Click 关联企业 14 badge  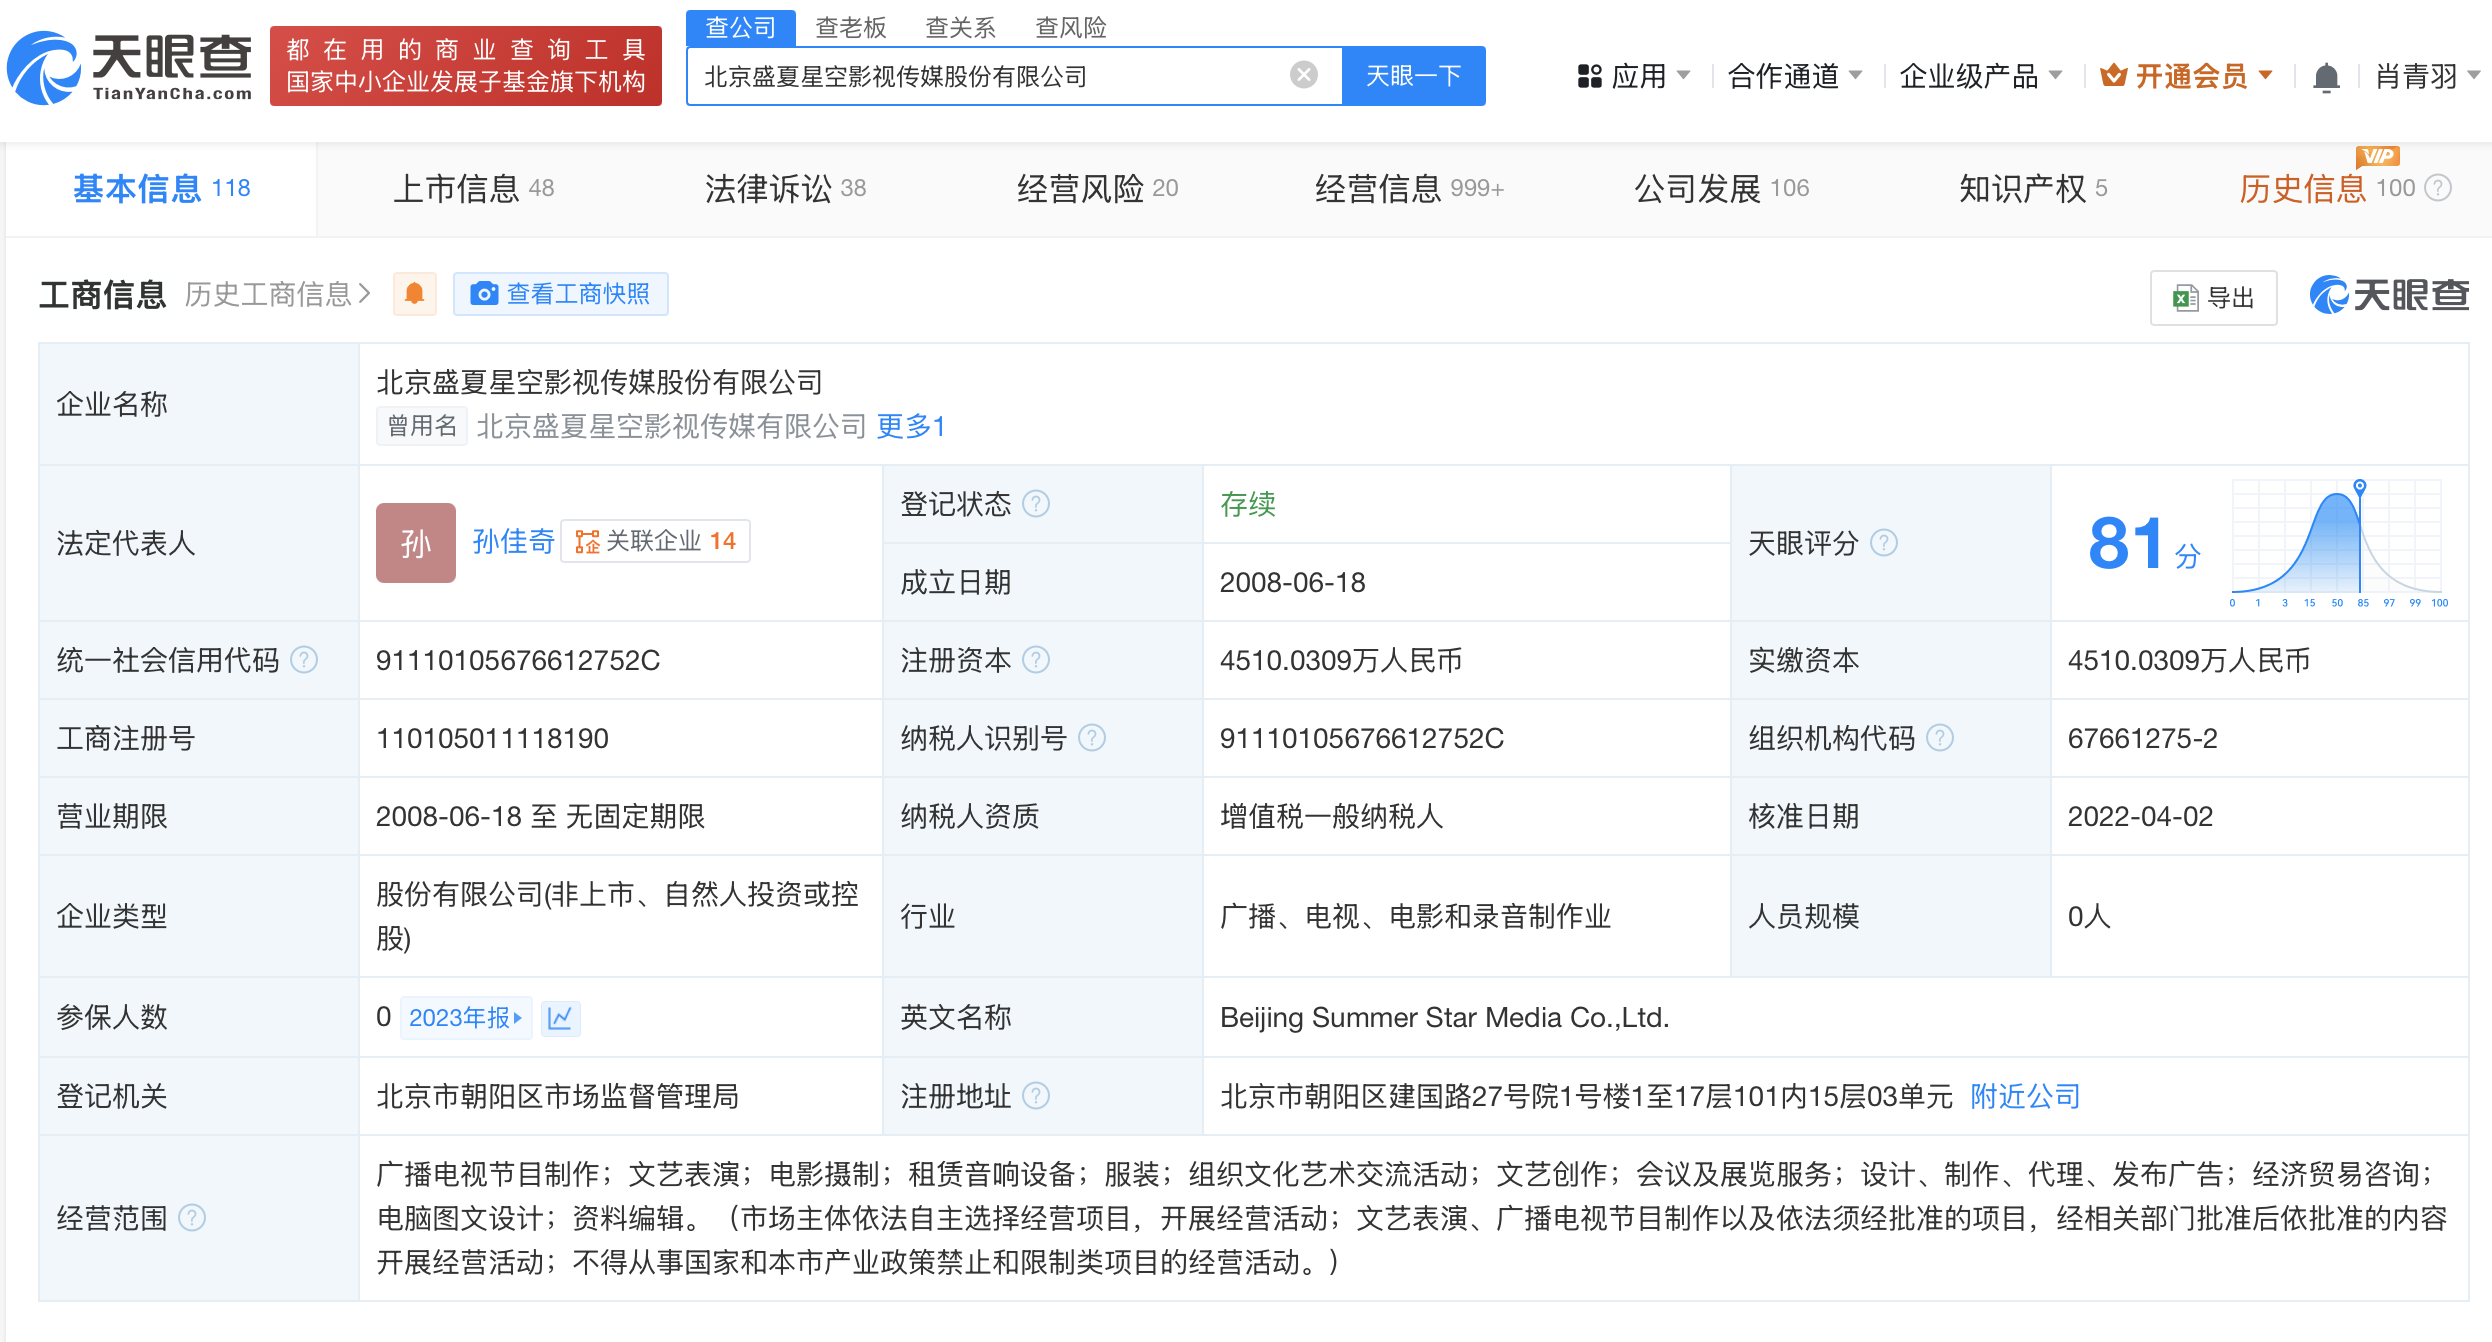[656, 541]
